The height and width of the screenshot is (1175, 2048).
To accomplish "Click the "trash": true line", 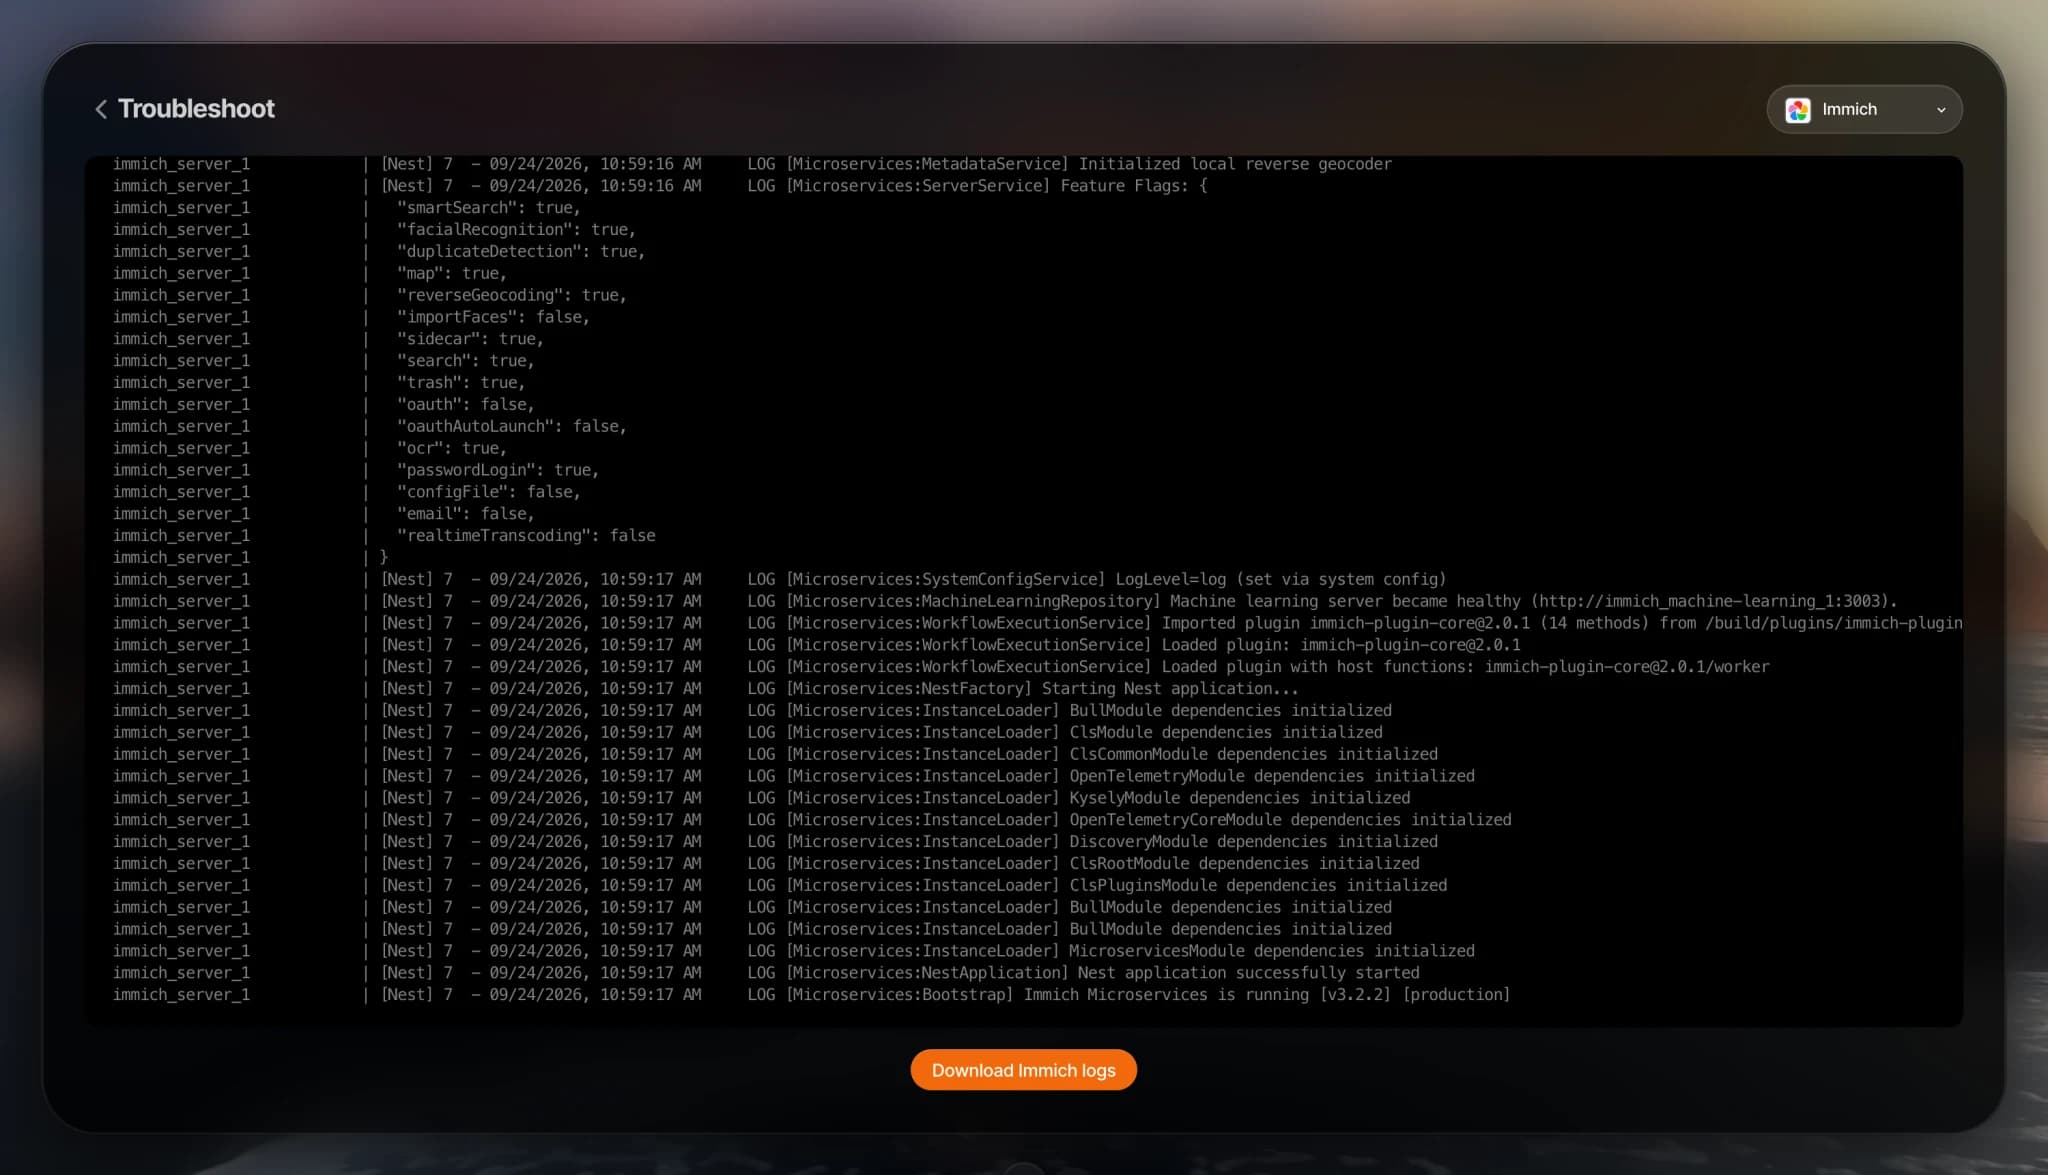I will pos(319,383).
